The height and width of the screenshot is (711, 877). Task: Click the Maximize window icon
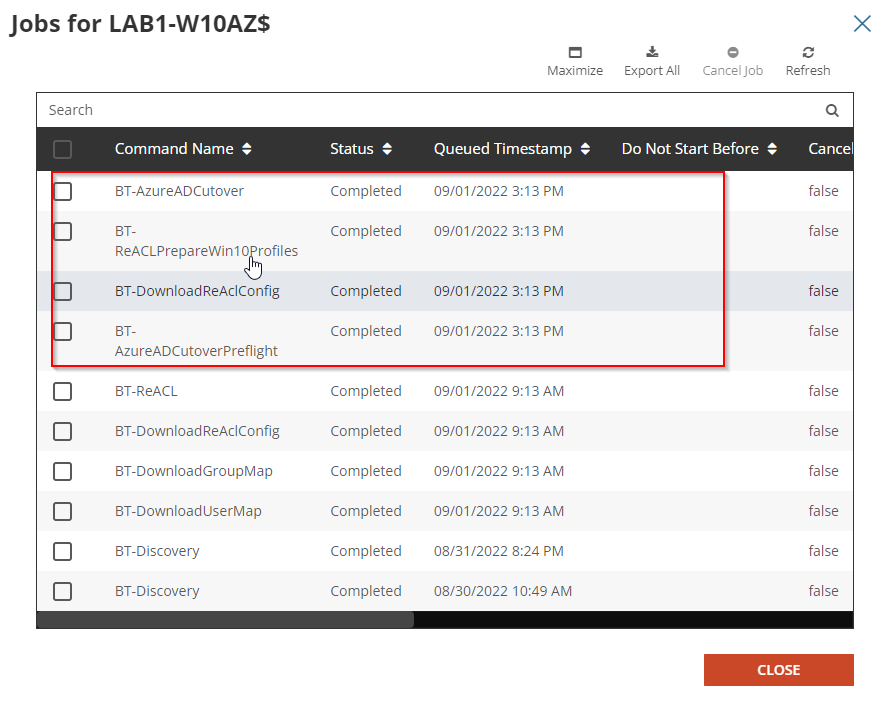(x=575, y=53)
